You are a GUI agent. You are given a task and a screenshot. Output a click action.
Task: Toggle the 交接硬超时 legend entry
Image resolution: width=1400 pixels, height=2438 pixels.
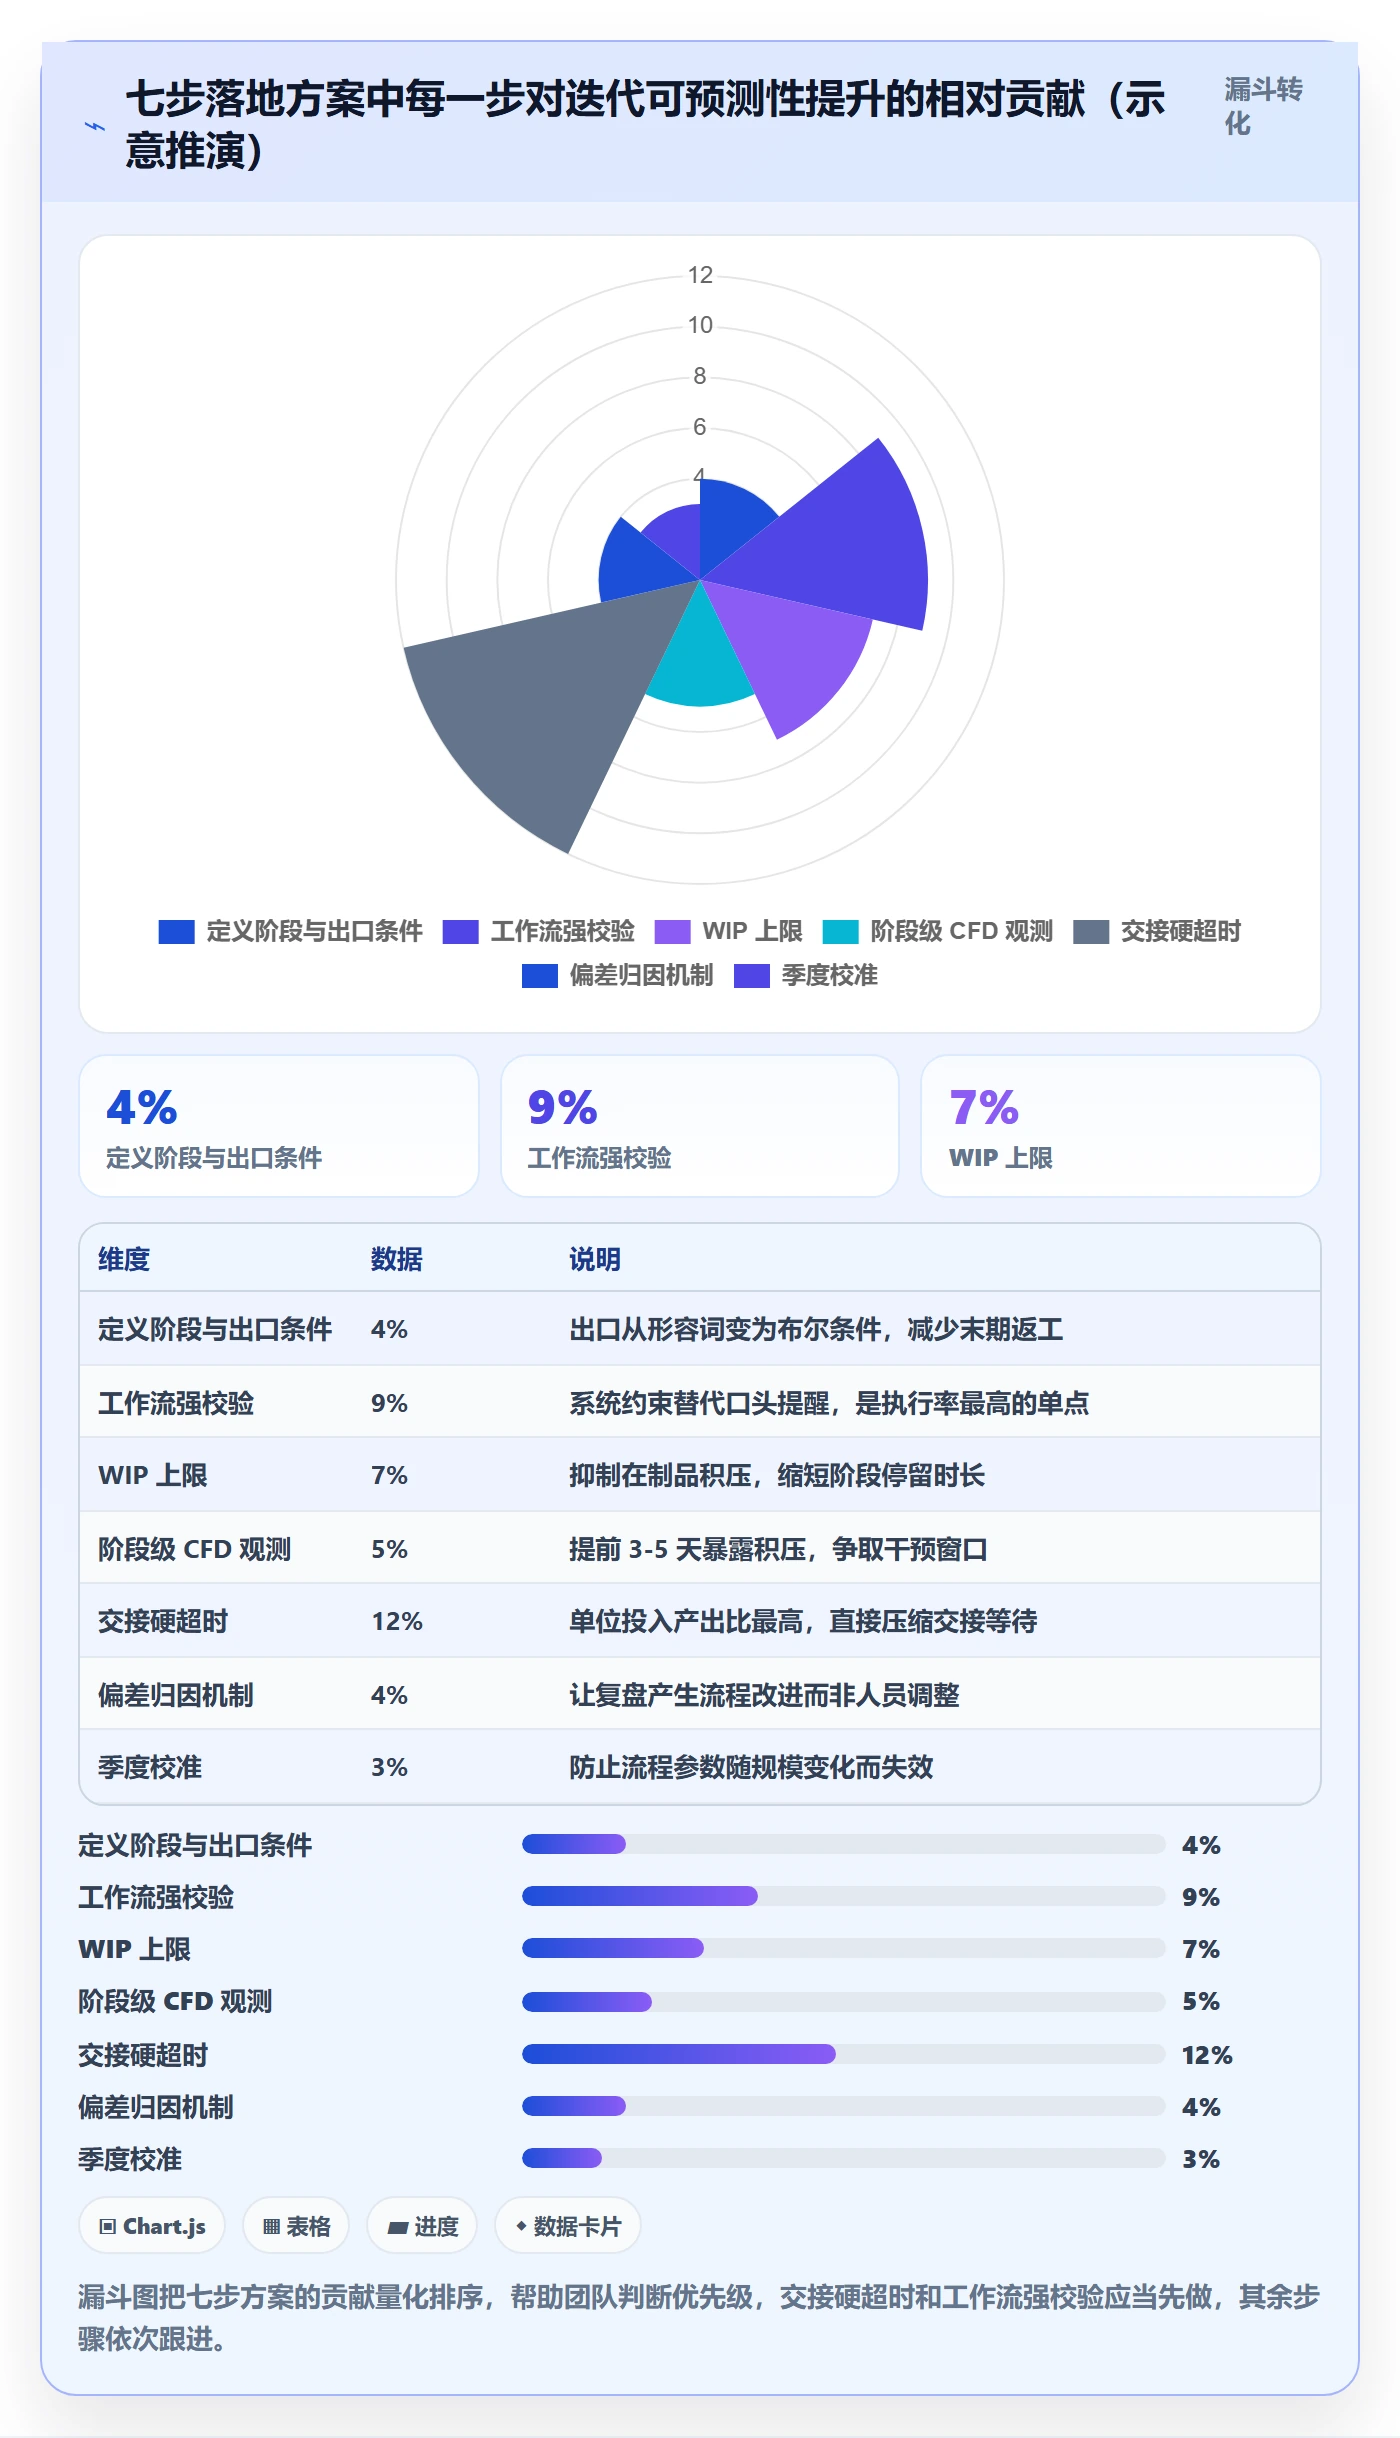pos(1157,932)
